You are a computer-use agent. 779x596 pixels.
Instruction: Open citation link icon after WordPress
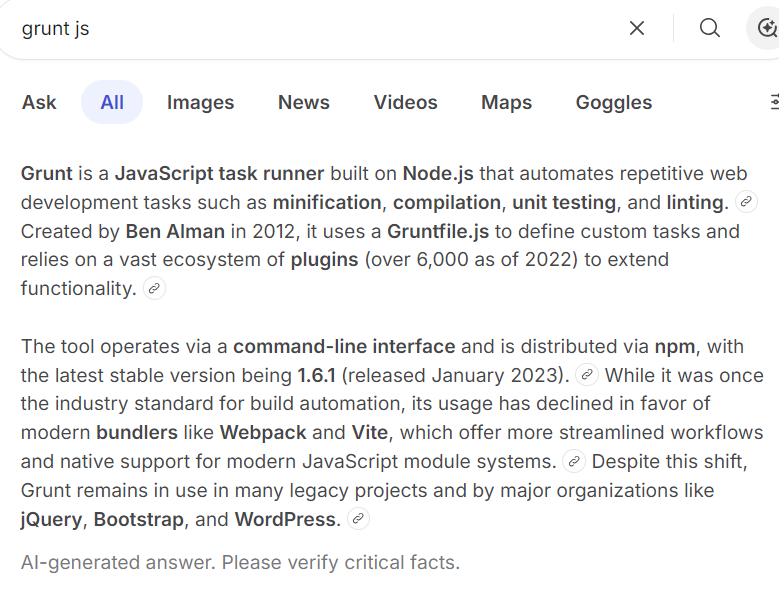point(358,519)
